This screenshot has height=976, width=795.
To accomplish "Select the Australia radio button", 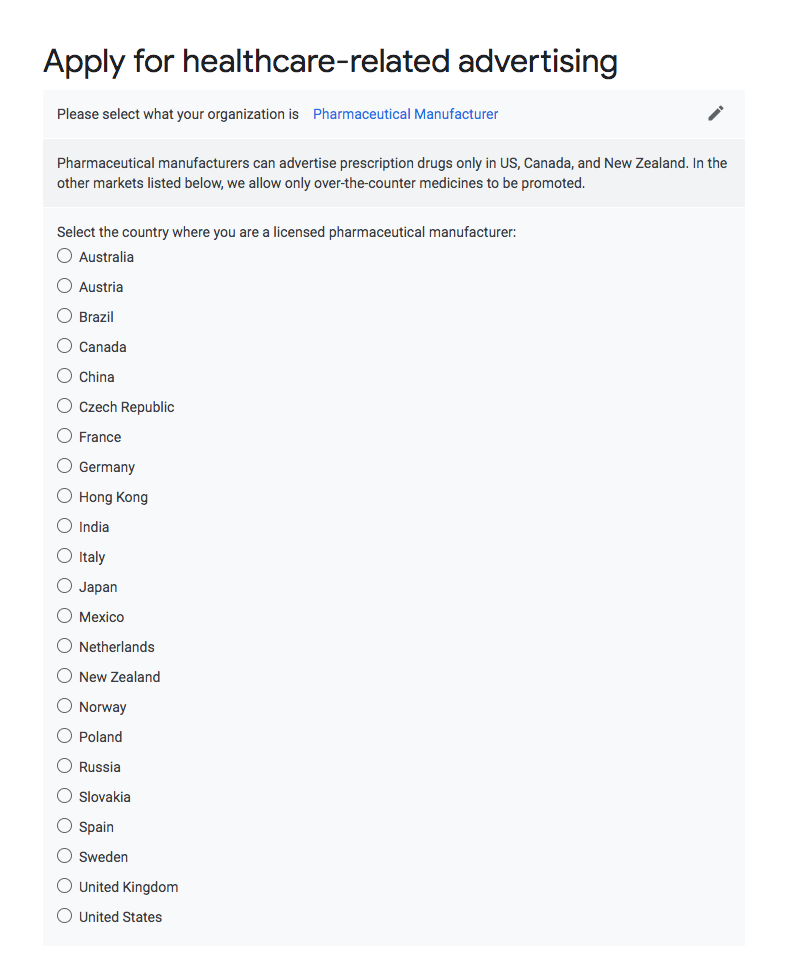I will pyautogui.click(x=65, y=256).
